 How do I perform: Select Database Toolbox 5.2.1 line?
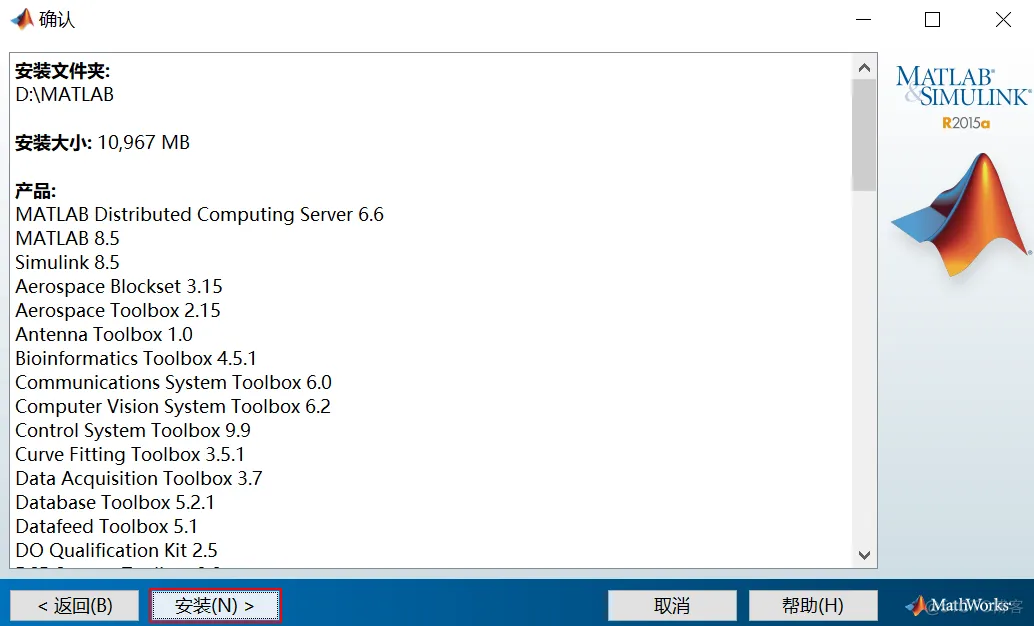115,503
